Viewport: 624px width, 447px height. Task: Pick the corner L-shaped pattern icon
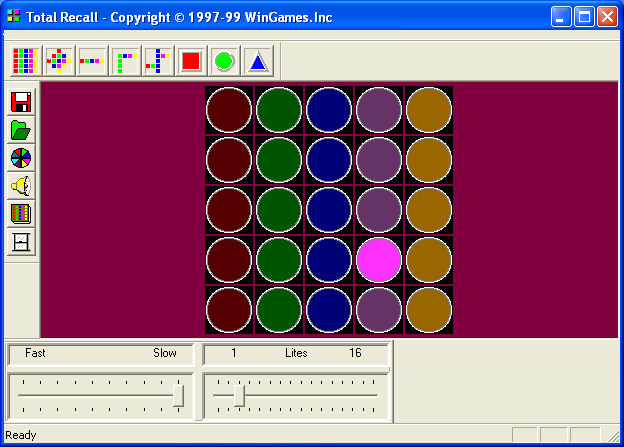(x=125, y=61)
